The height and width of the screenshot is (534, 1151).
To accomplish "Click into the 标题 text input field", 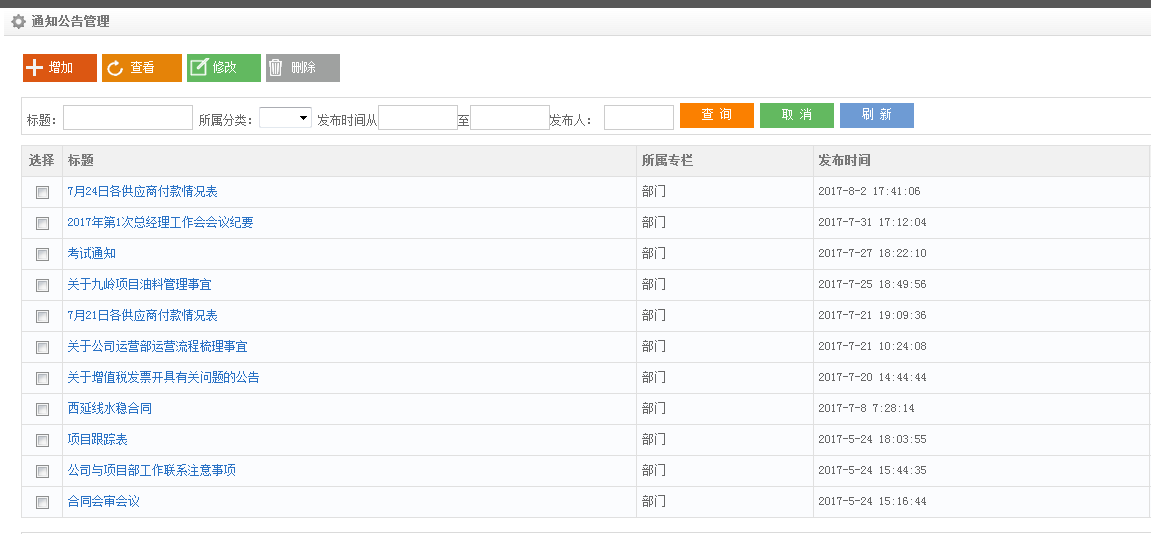I will (128, 118).
